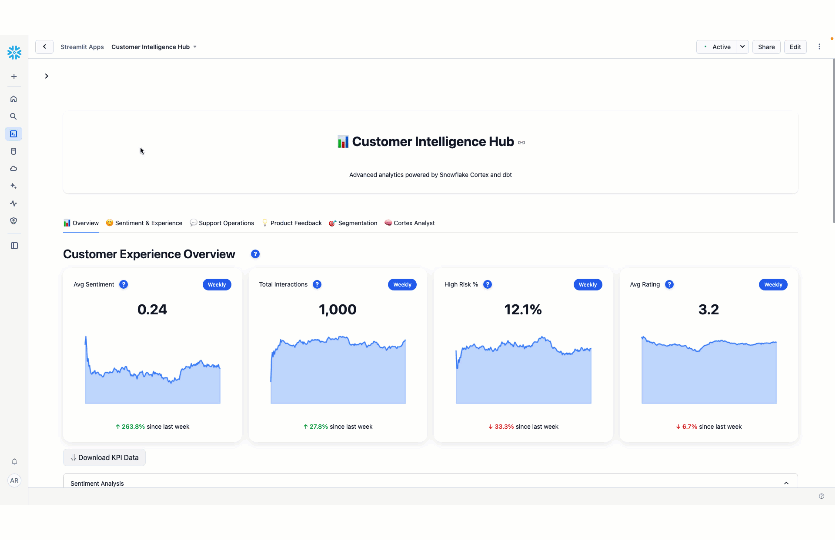Toggle the sidebar panel layout icon
Screen dimensions: 835x540
[x=14, y=246]
